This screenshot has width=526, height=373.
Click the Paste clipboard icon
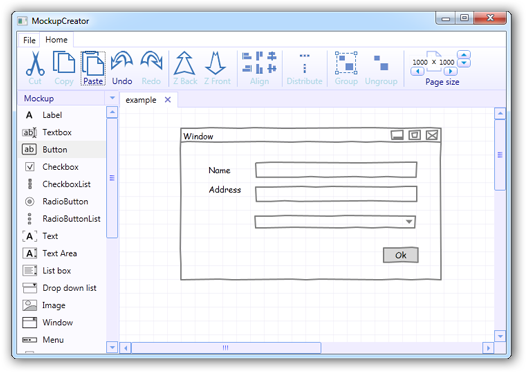pos(93,64)
